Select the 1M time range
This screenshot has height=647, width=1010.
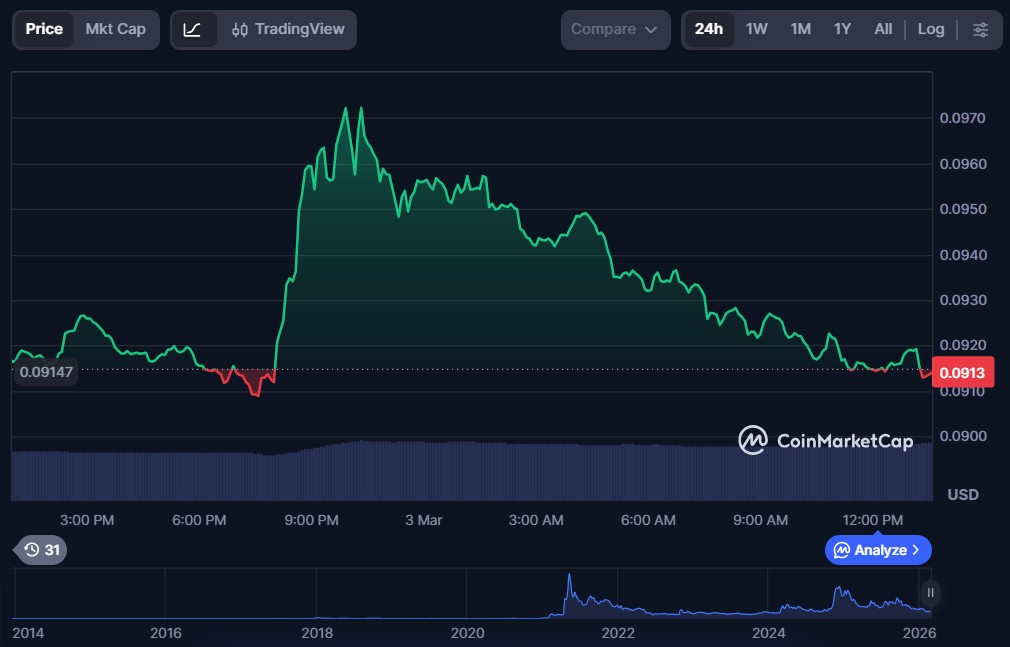(800, 29)
